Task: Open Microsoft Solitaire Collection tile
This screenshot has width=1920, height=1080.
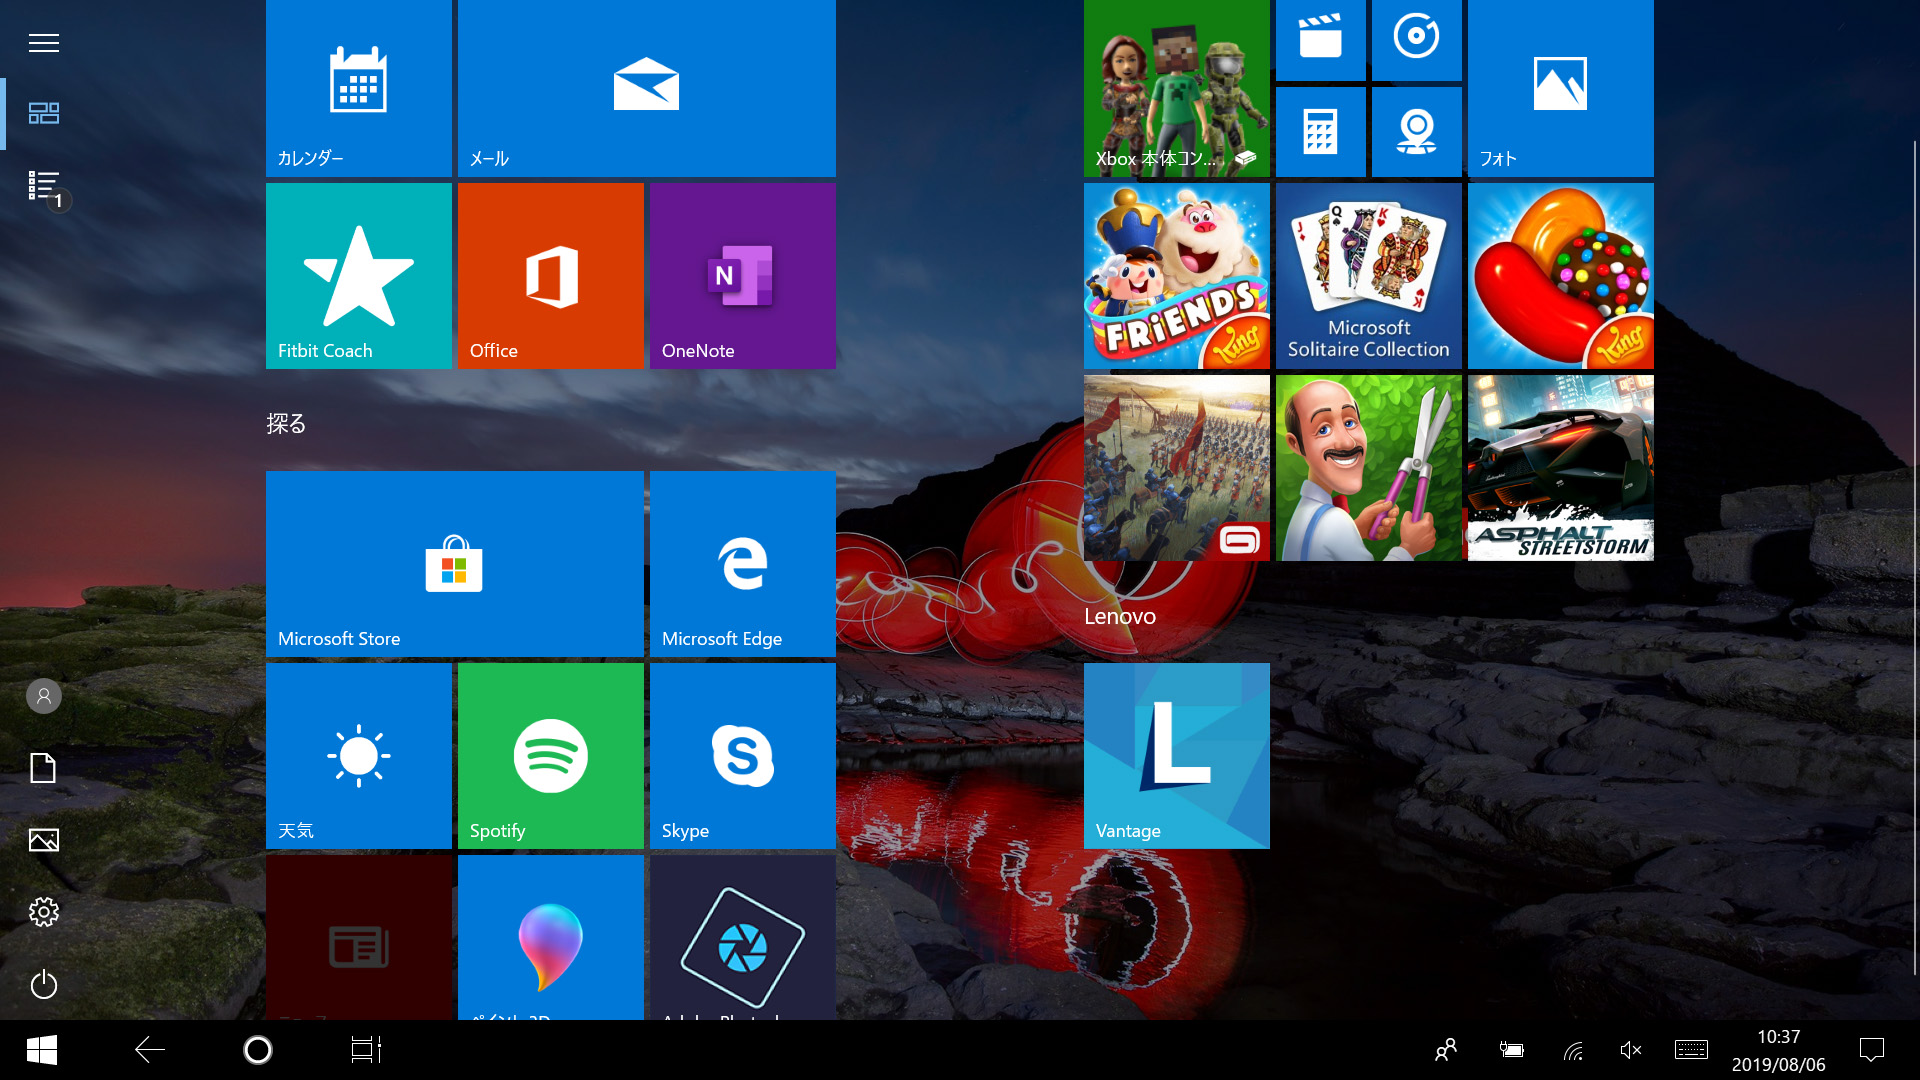Action: click(x=1368, y=276)
